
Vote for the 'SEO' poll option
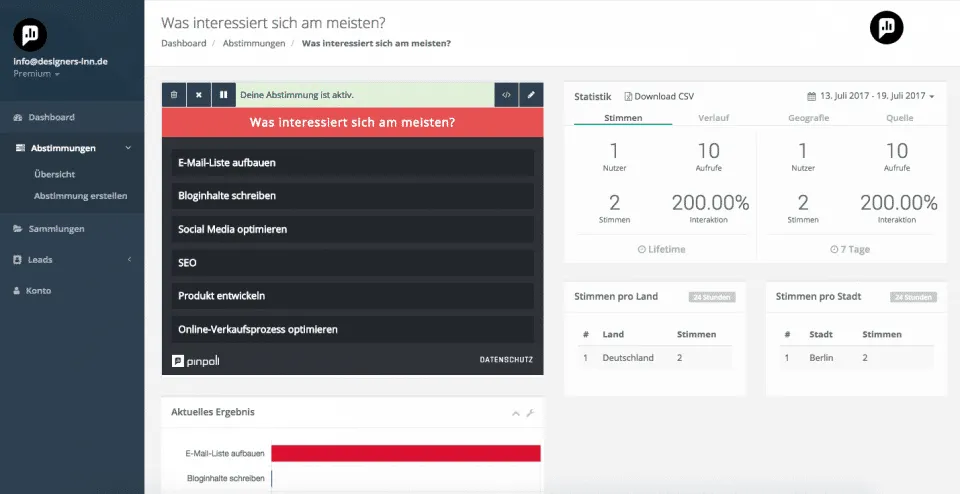tap(352, 263)
